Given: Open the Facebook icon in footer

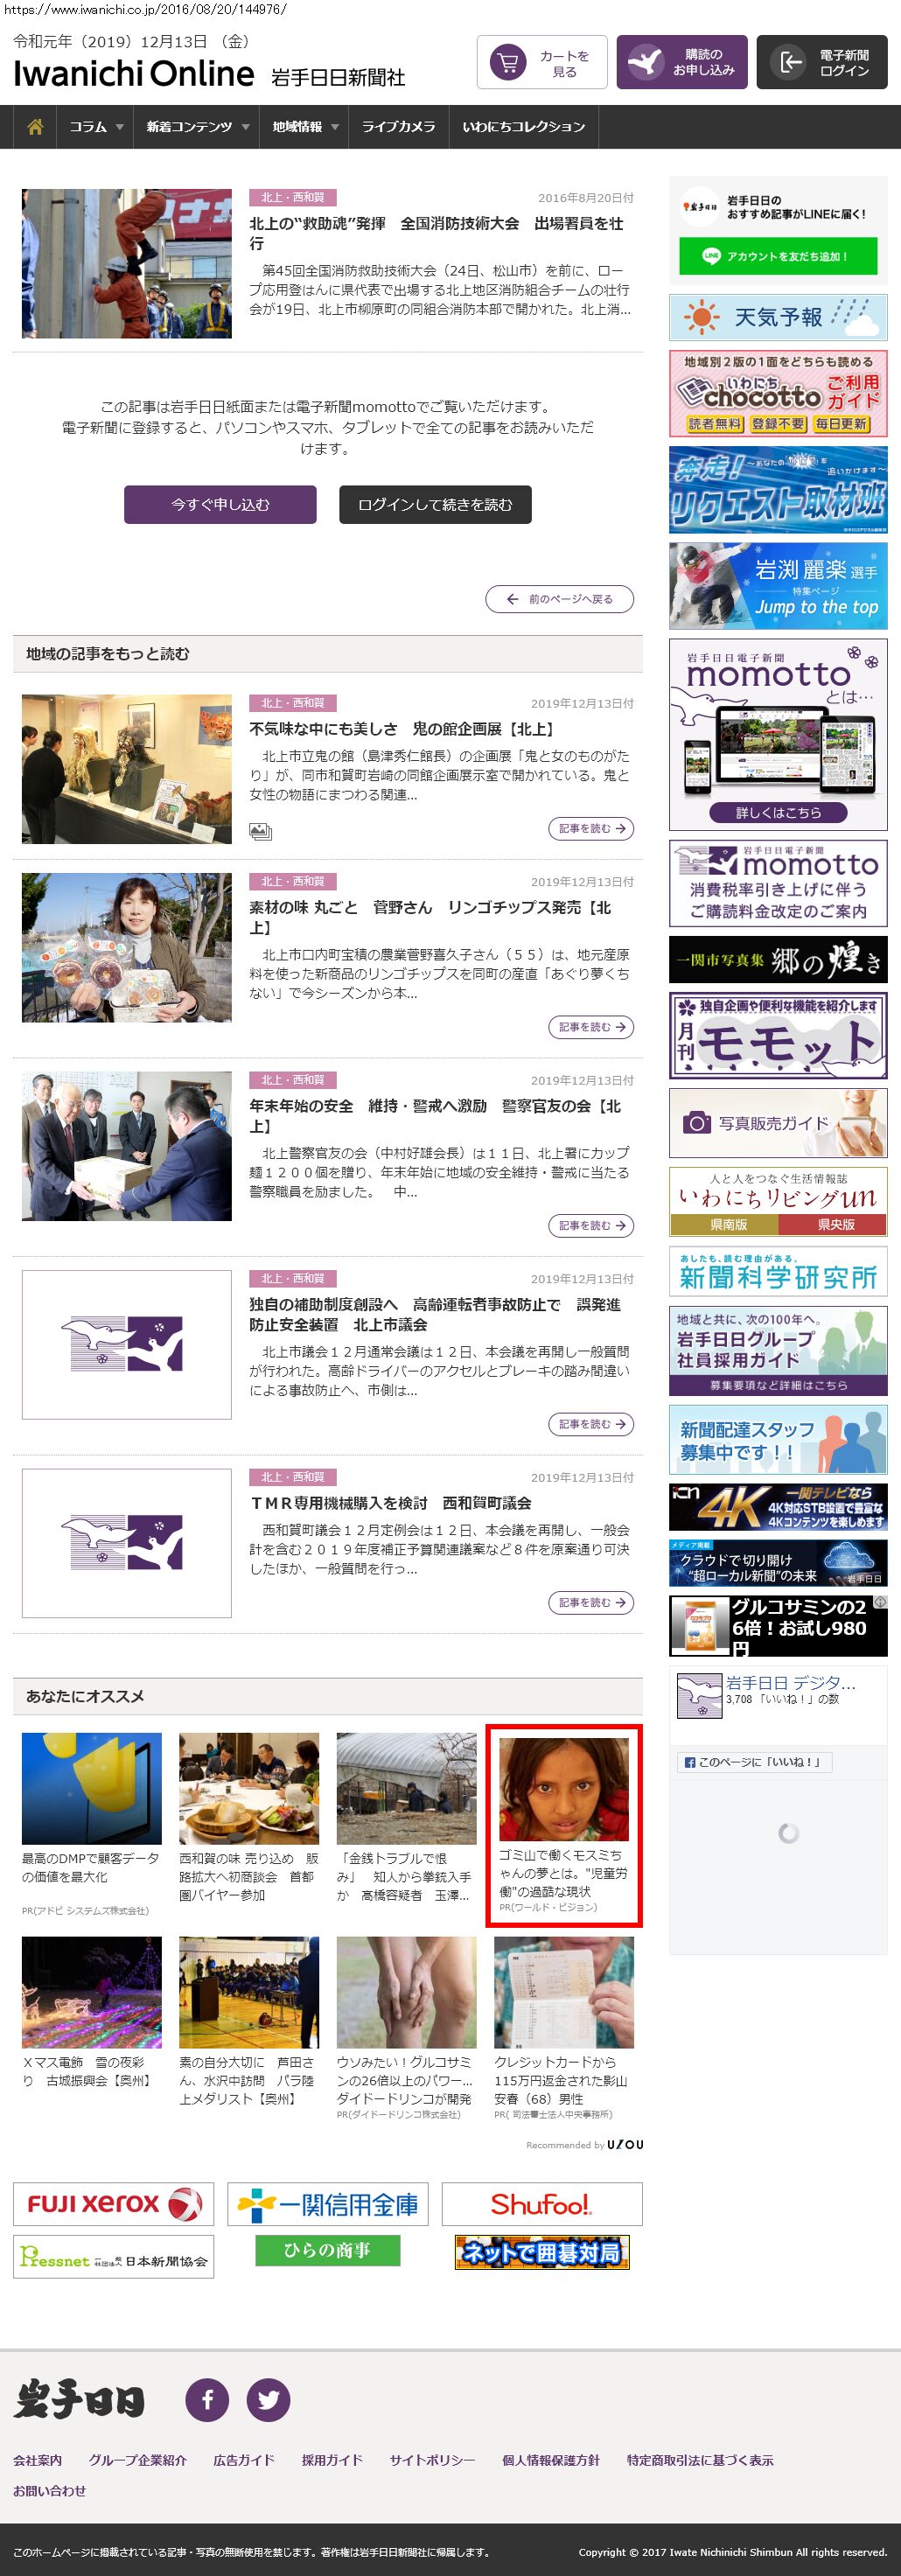Looking at the screenshot, I should click(207, 2399).
